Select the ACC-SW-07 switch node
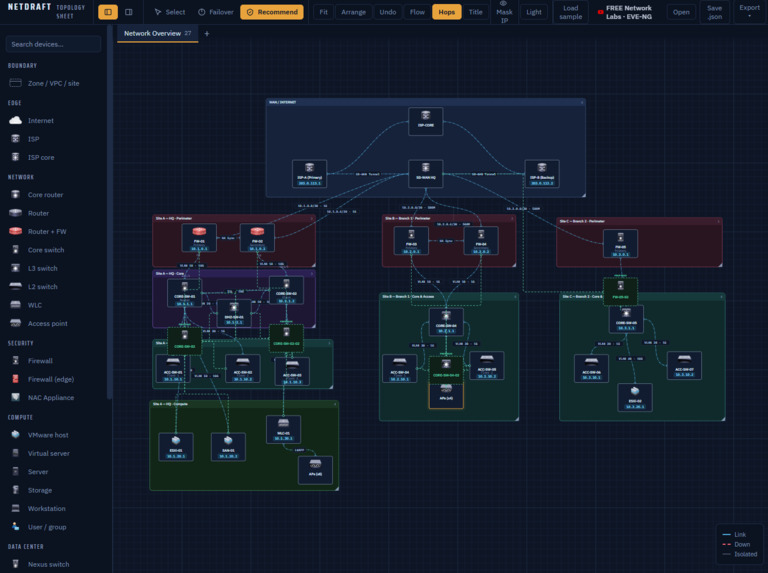768x573 pixels. point(684,365)
